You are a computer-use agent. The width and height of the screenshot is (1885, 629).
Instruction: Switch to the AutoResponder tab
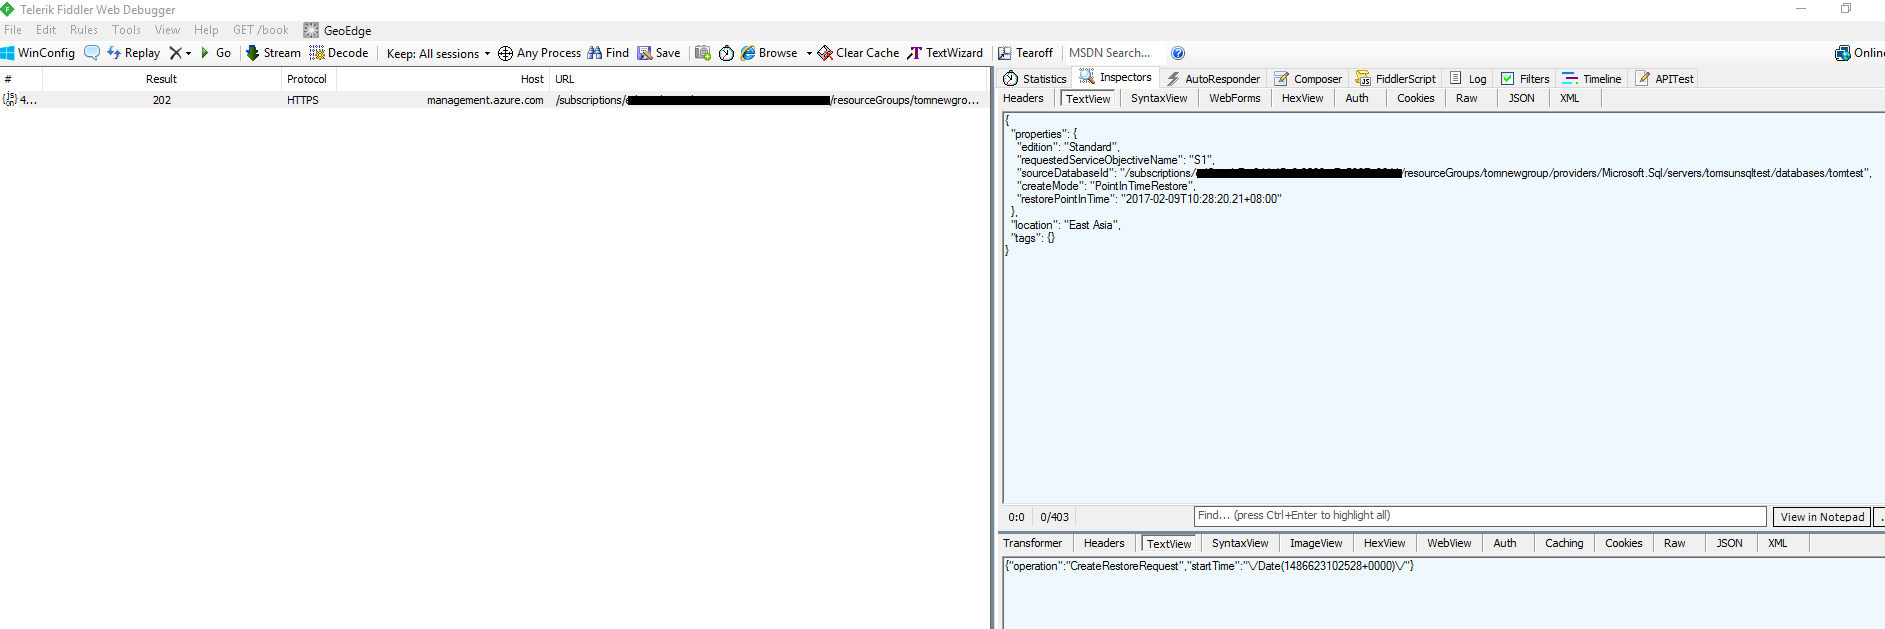pyautogui.click(x=1213, y=79)
